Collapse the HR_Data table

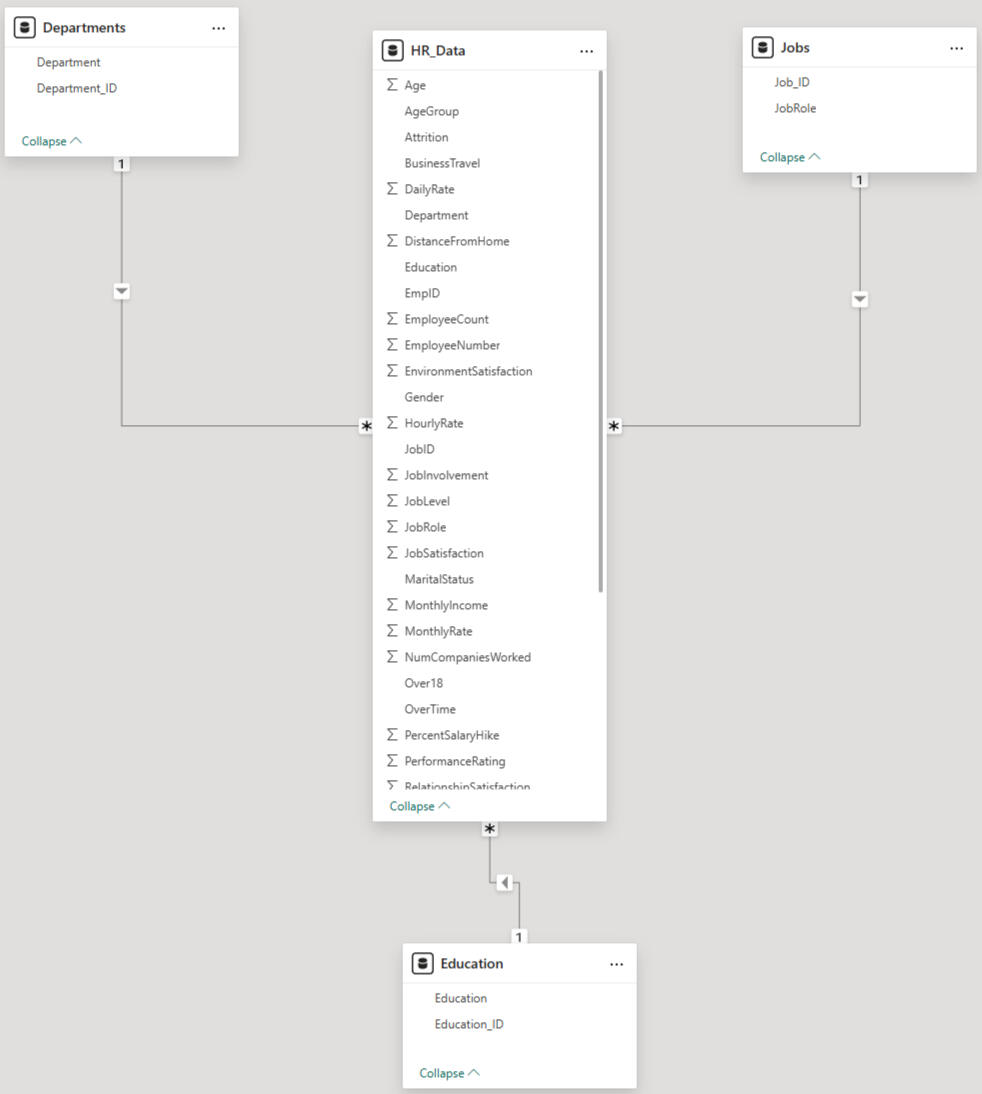419,806
